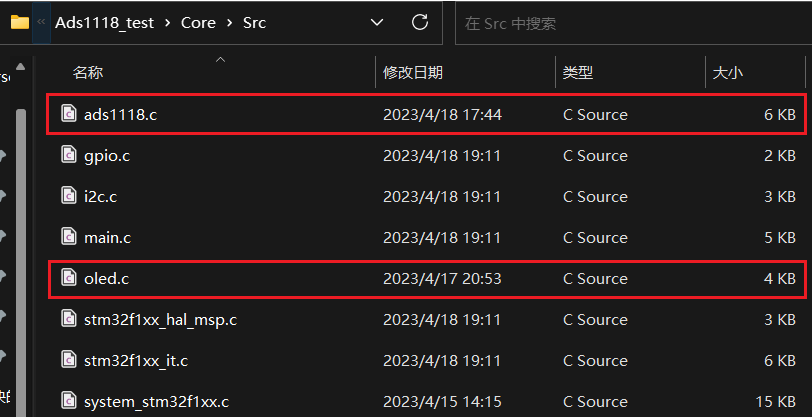Select the stm32f1xx_it.c file name
Image resolution: width=812 pixels, height=417 pixels.
(136, 361)
